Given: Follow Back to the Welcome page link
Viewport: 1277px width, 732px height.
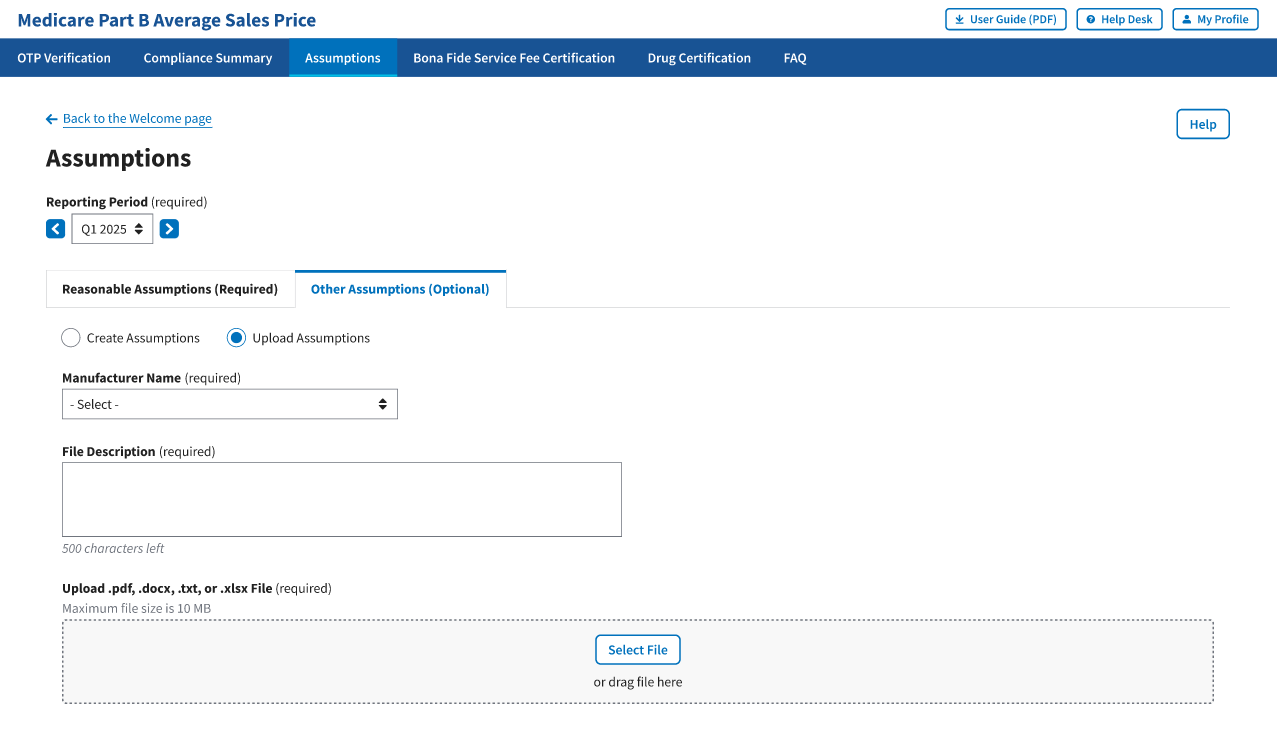Looking at the screenshot, I should [137, 118].
